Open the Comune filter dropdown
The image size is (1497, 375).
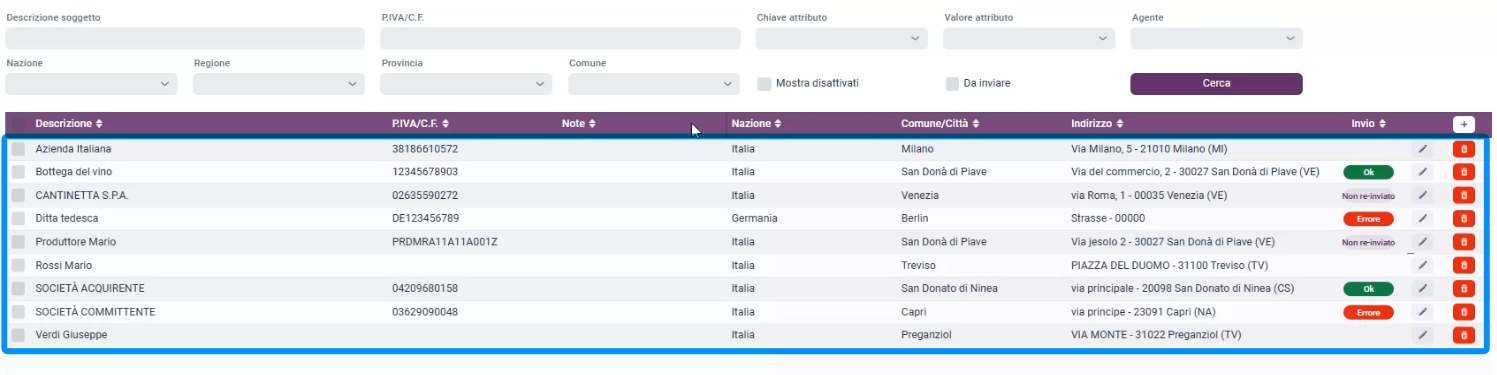click(654, 84)
